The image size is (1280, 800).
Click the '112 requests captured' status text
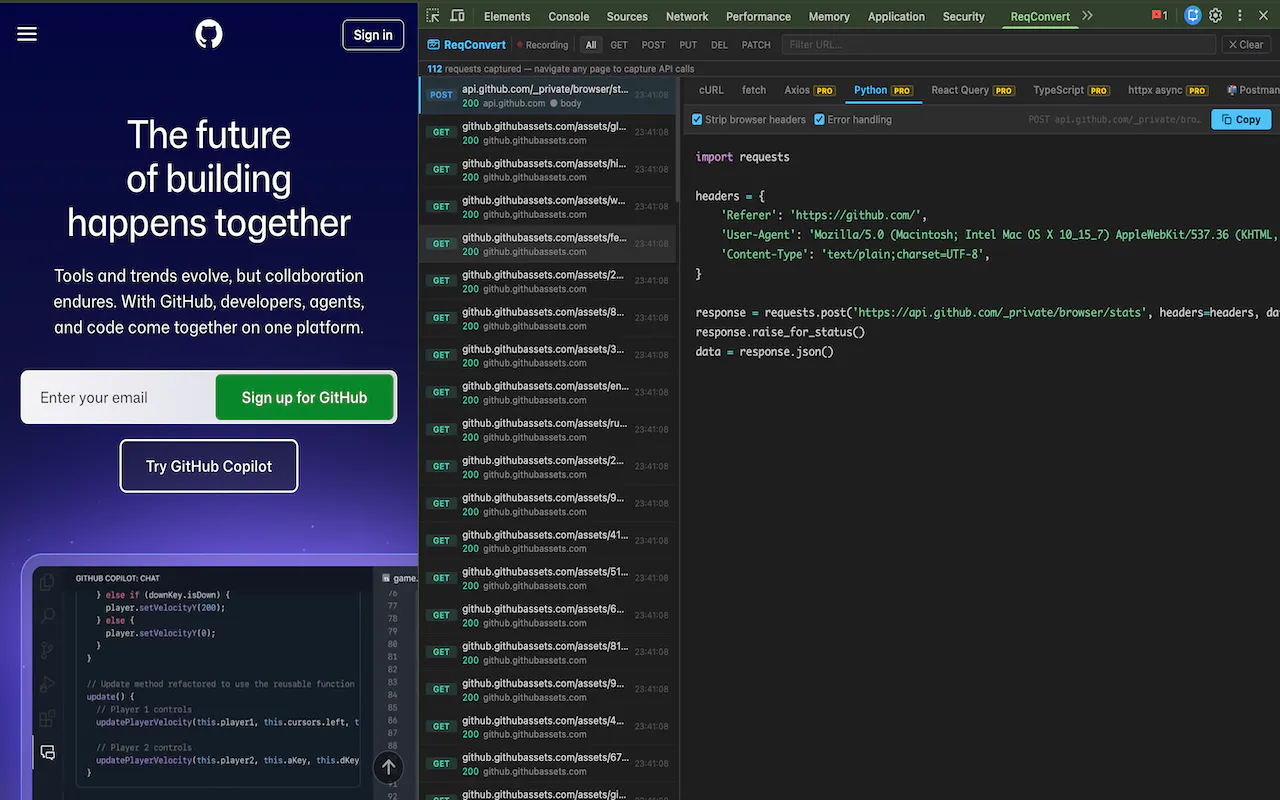pyautogui.click(x=560, y=69)
